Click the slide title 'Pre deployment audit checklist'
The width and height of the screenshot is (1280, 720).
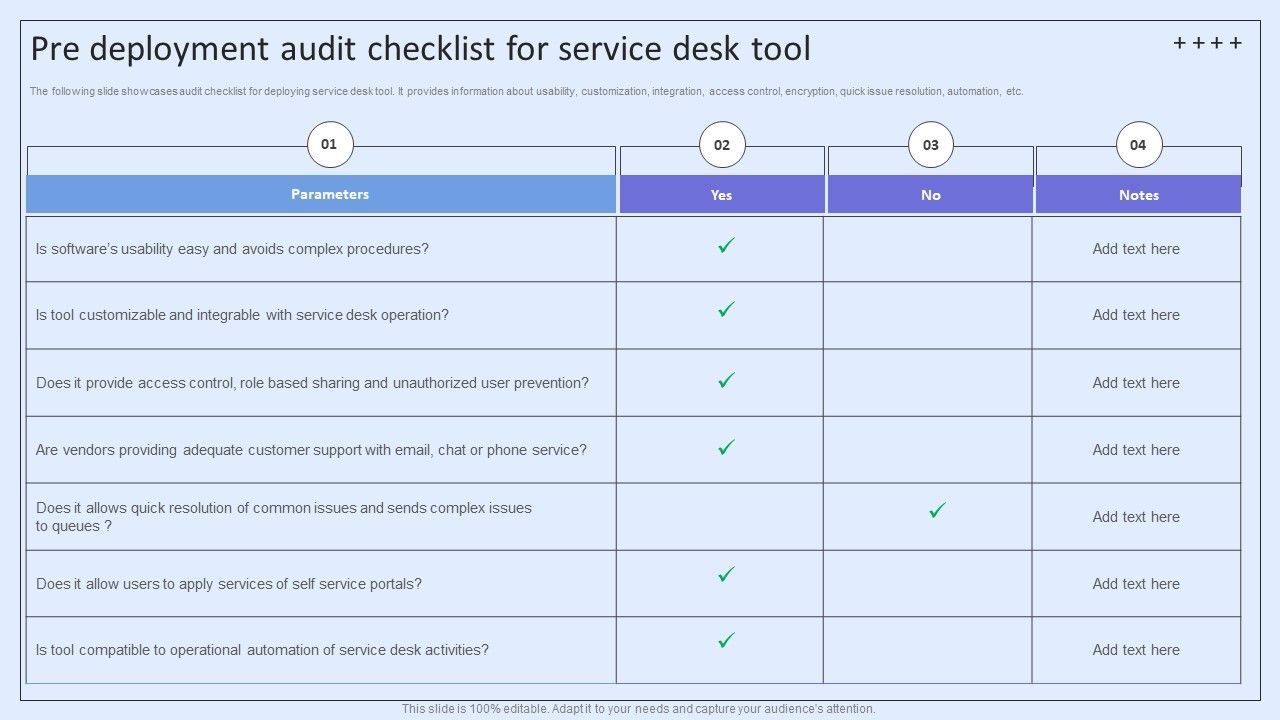click(421, 49)
